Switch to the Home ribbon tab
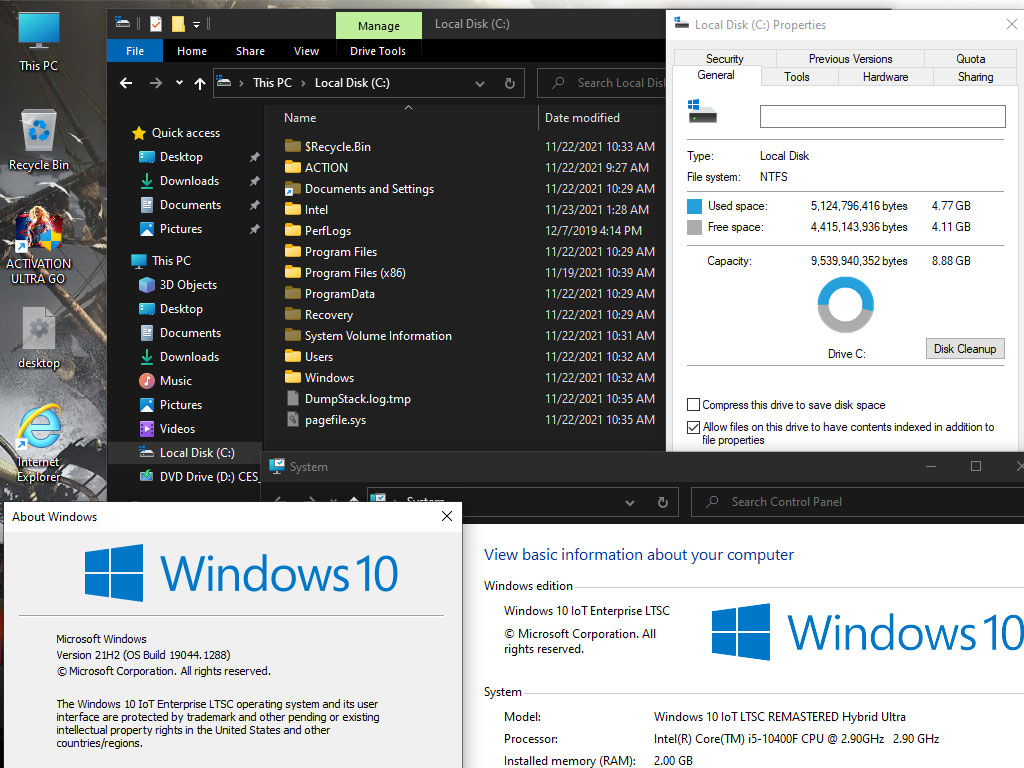 192,51
